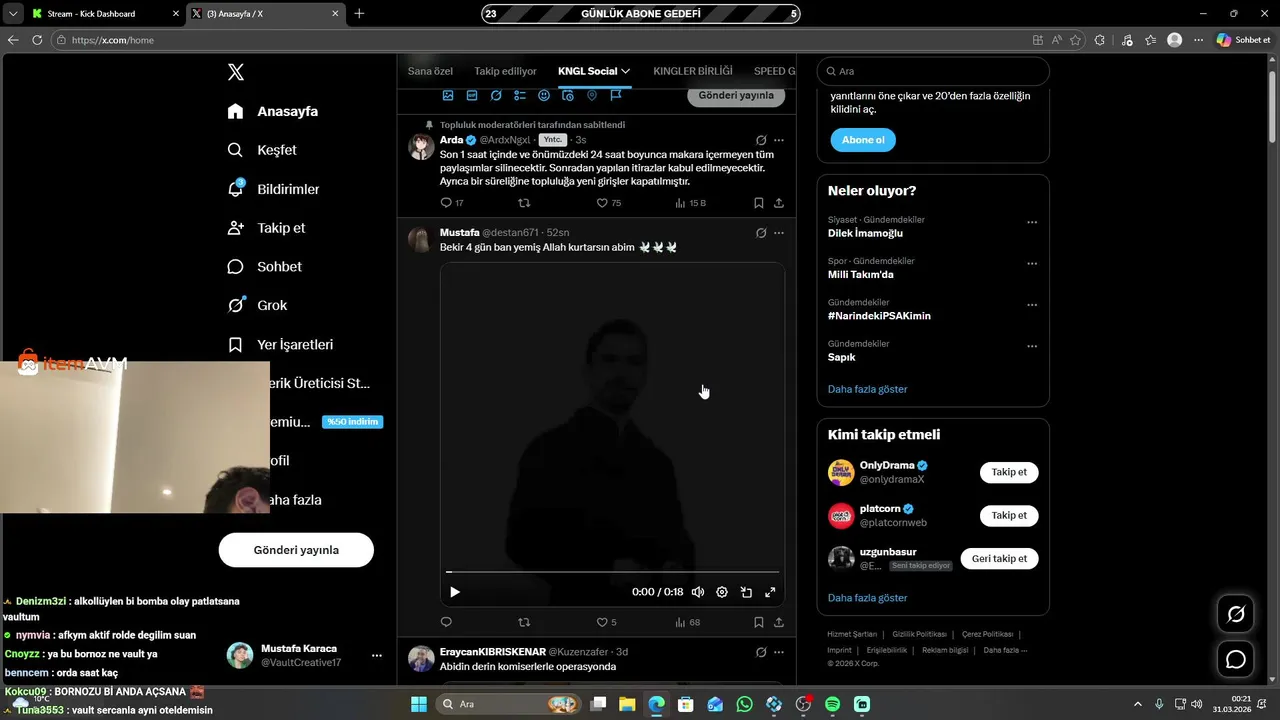The image size is (1280, 720).
Task: Add location icon in composer
Action: tap(592, 95)
